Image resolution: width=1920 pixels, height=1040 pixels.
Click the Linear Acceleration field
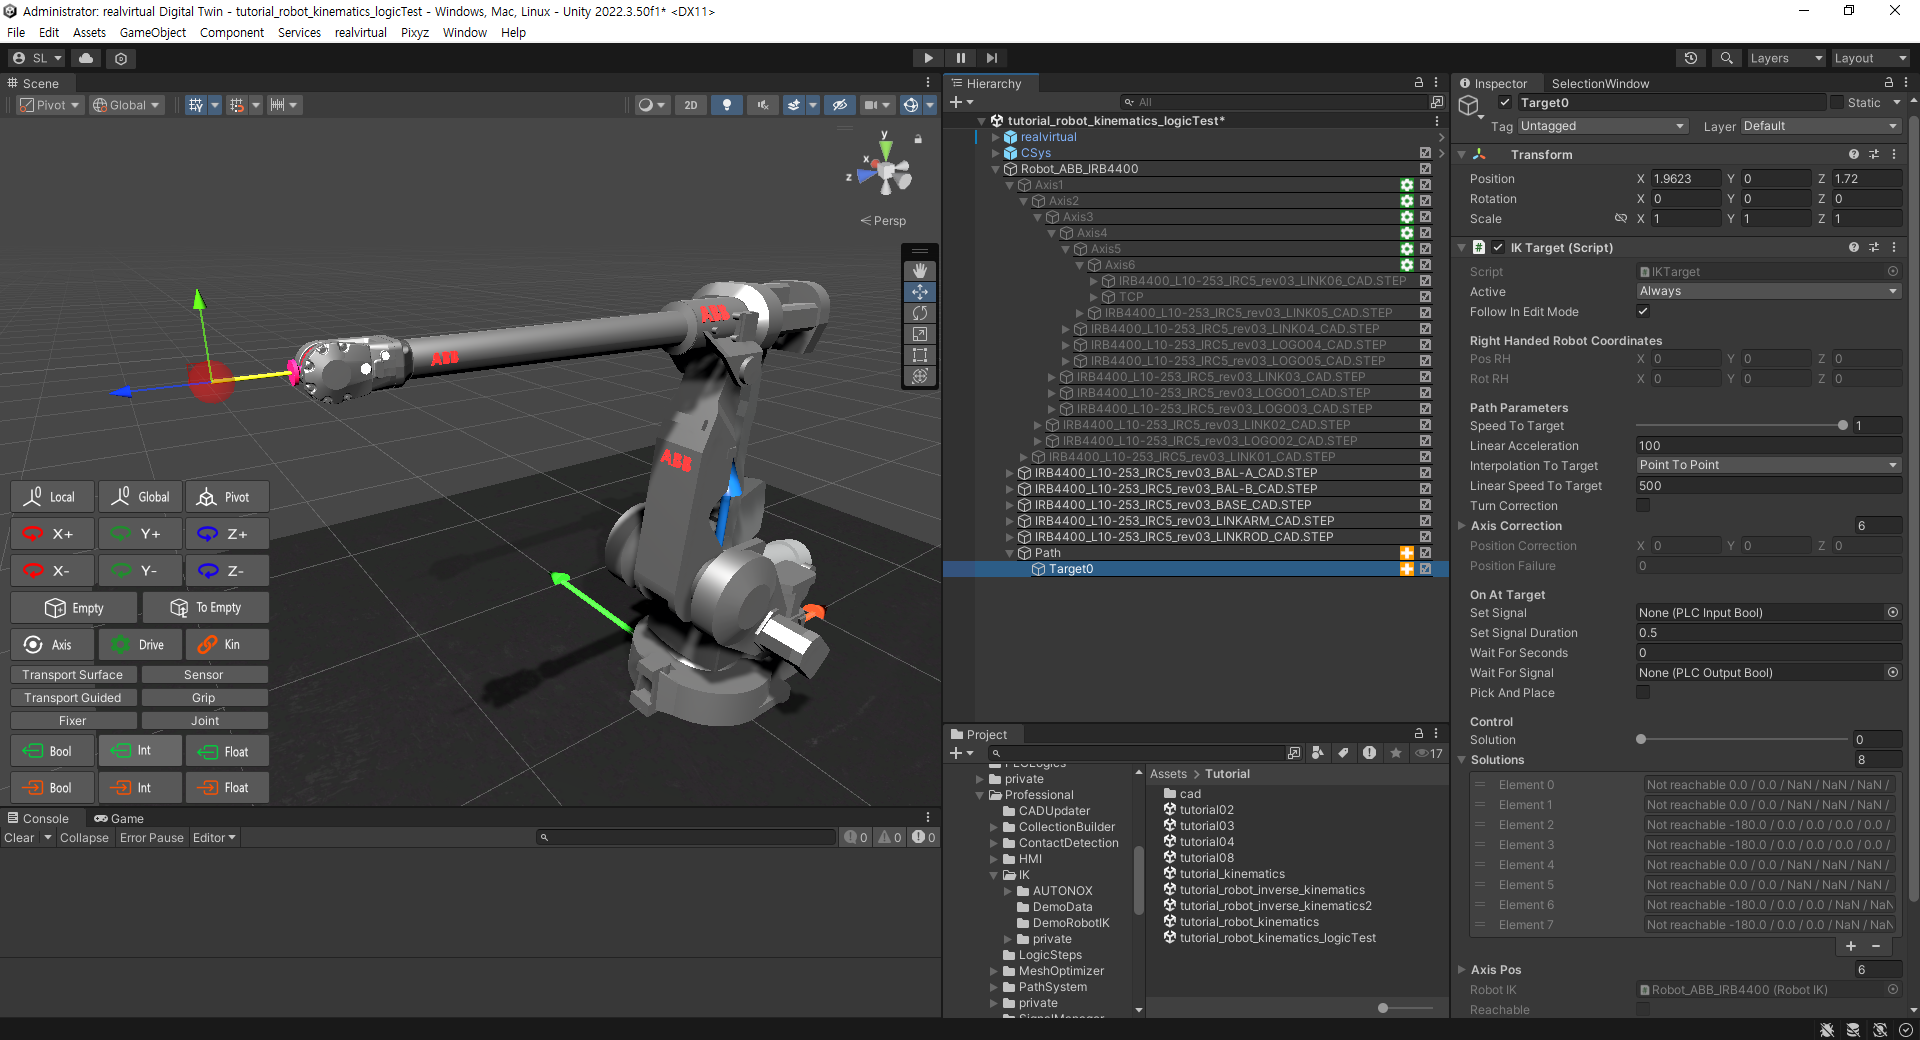1768,446
